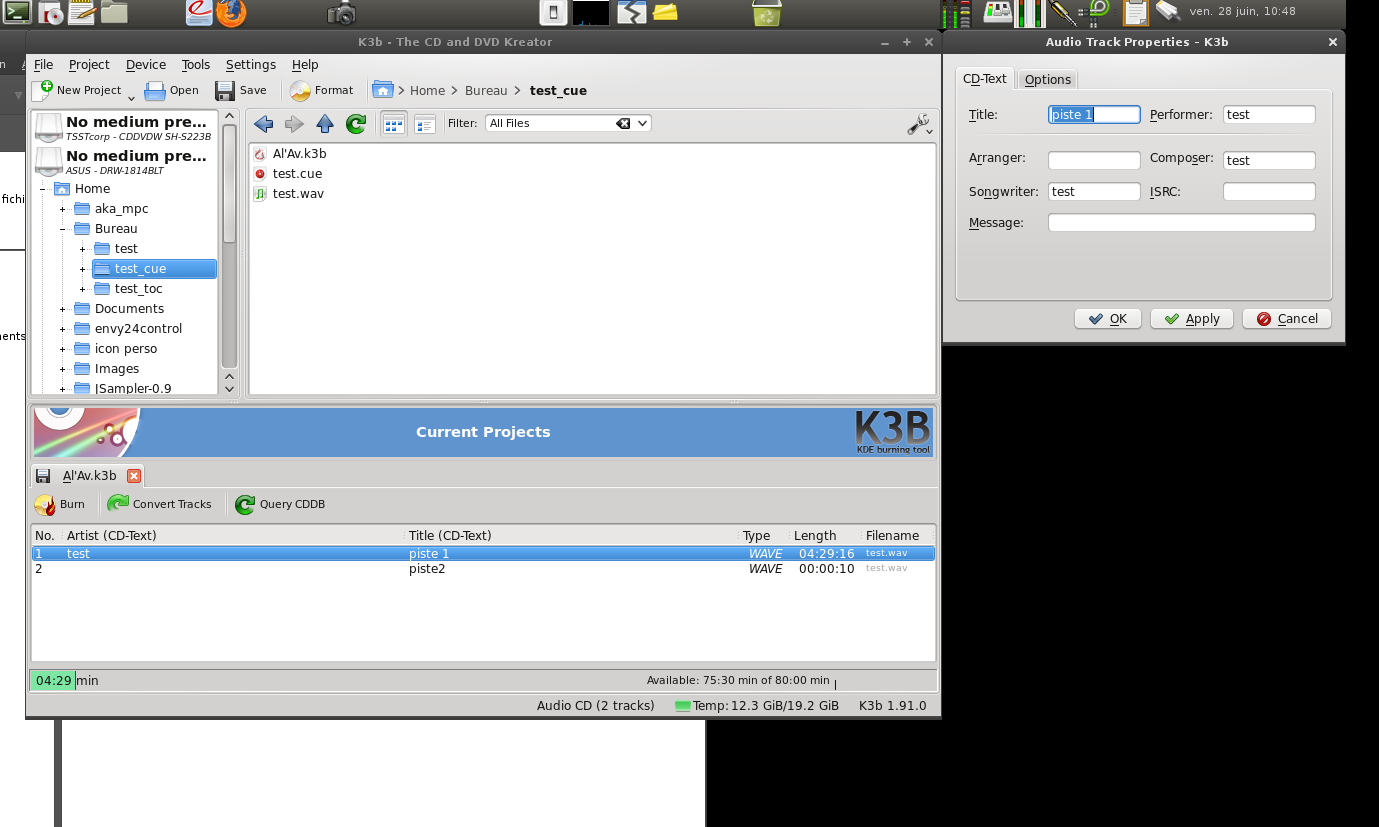
Task: Click the Al'Av.k3b project file
Action: tap(290, 154)
